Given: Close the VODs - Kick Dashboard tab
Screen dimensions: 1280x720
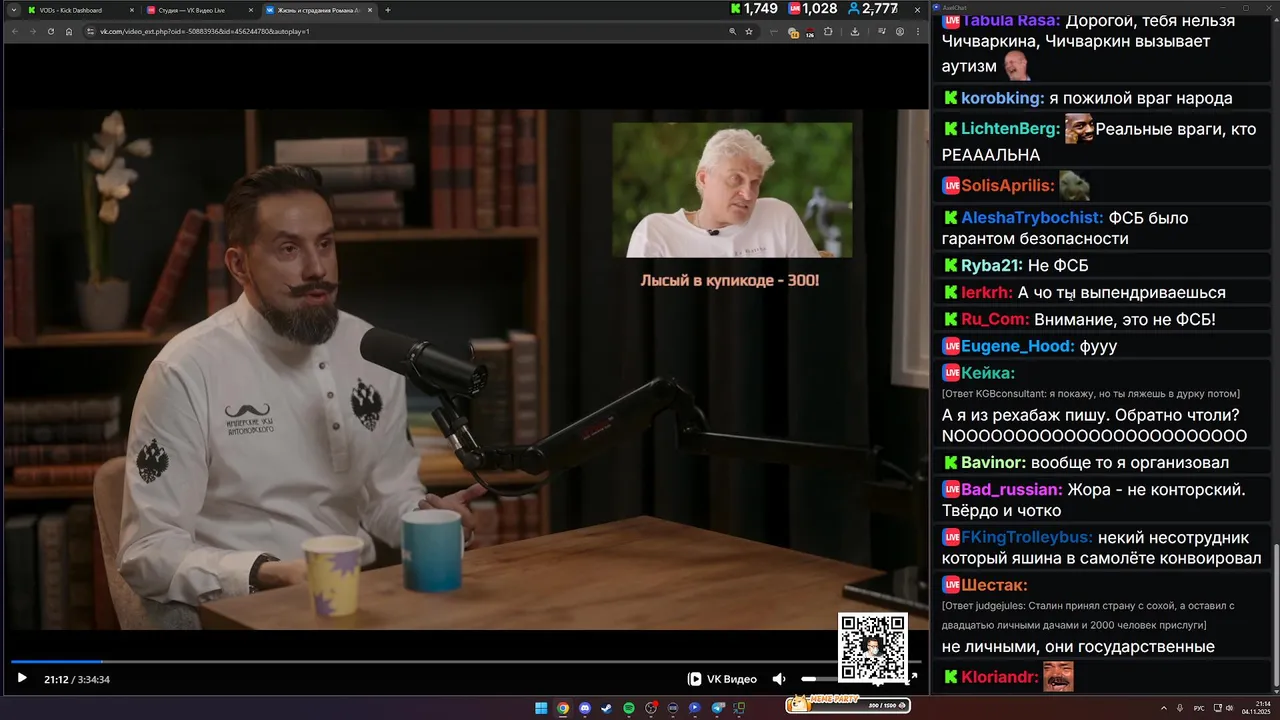Looking at the screenshot, I should click(132, 10).
